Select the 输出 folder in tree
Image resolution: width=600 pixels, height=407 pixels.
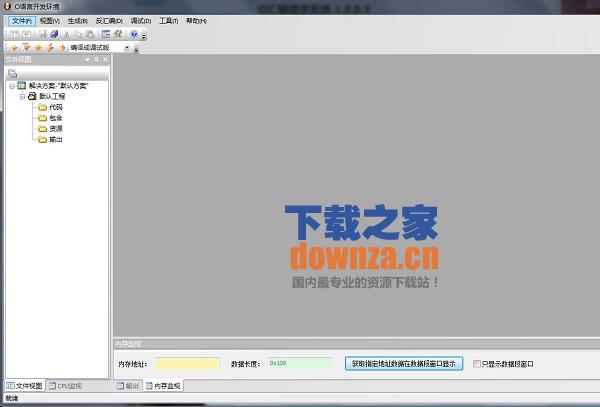tap(56, 139)
